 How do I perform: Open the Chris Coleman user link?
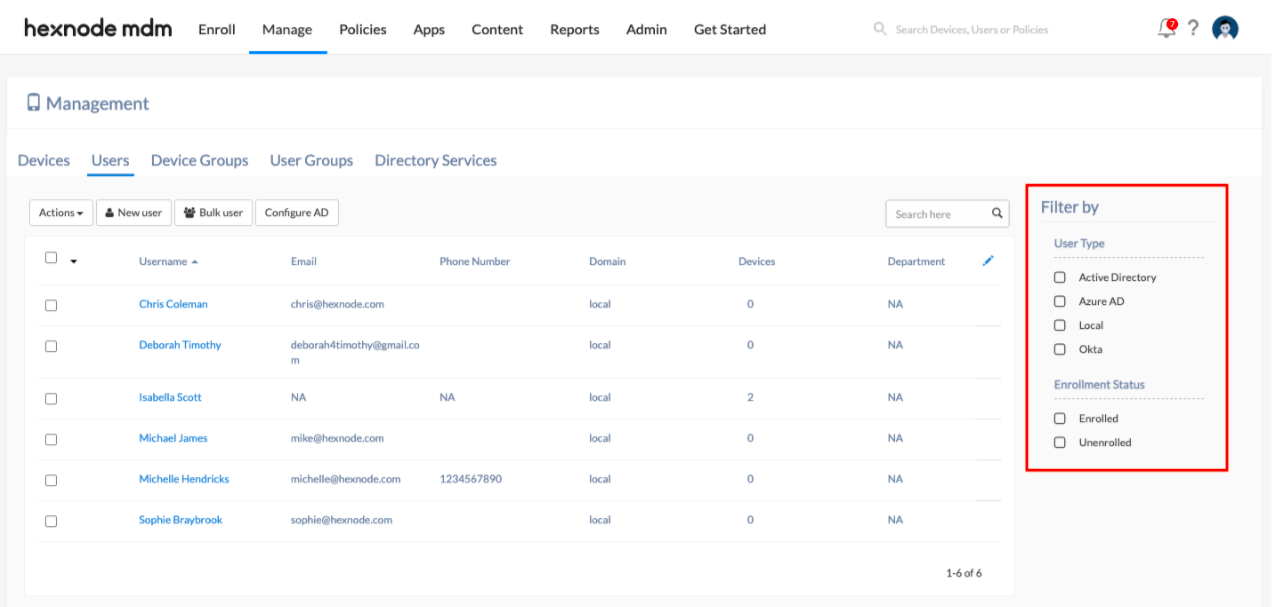point(173,303)
